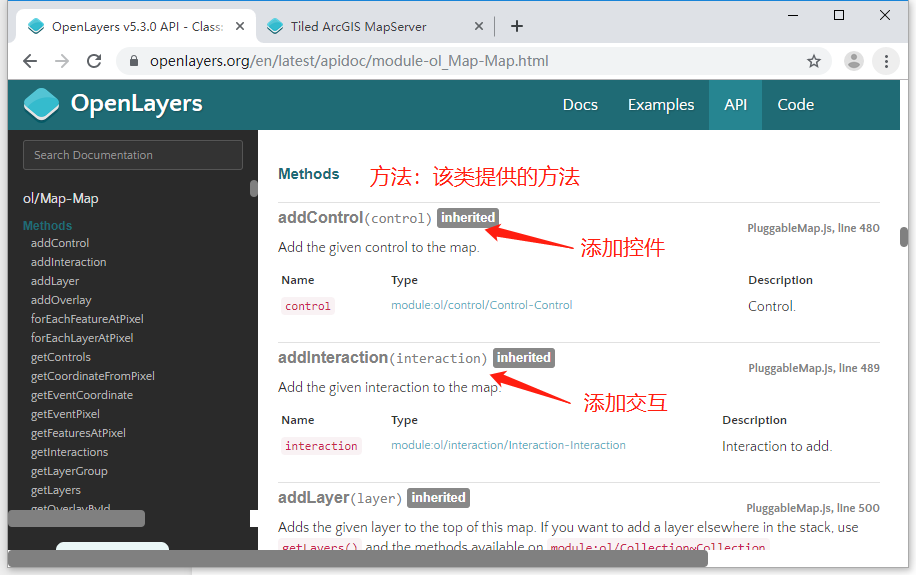The image size is (916, 575).
Task: Jump to forEachFeatureAtPixel in sidebar
Action: (x=87, y=319)
